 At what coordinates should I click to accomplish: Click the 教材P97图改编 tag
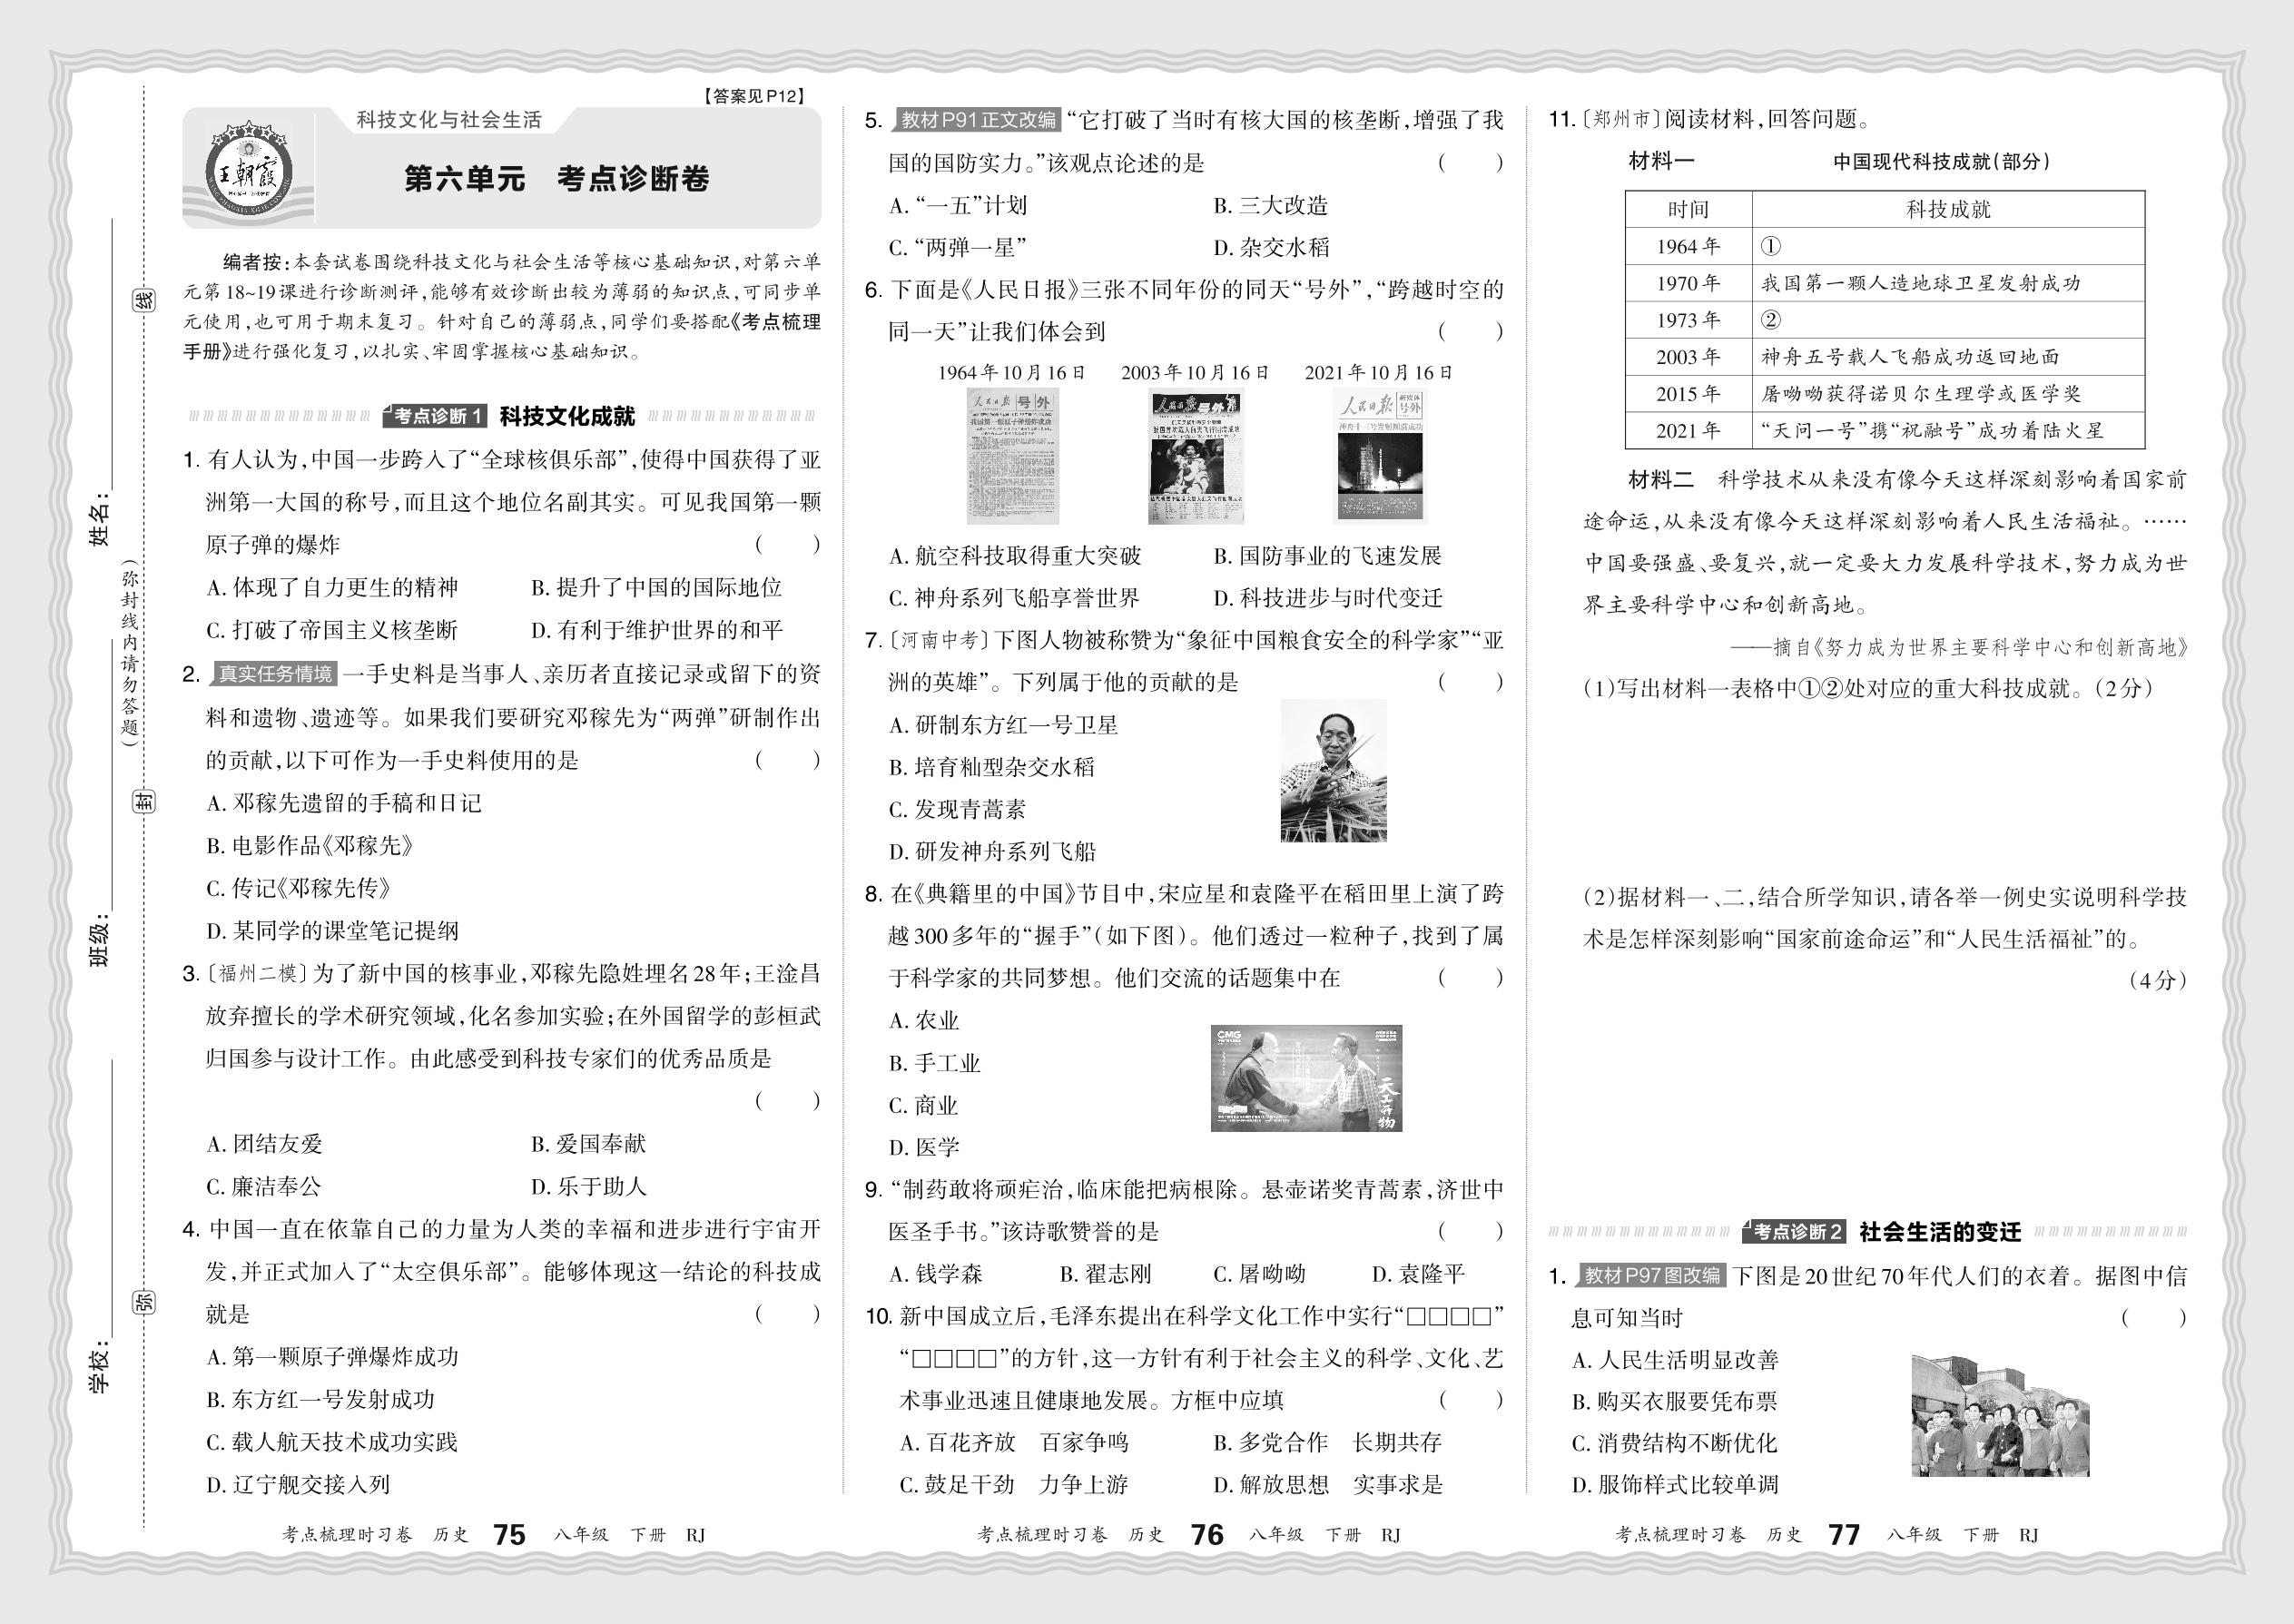point(1651,1275)
